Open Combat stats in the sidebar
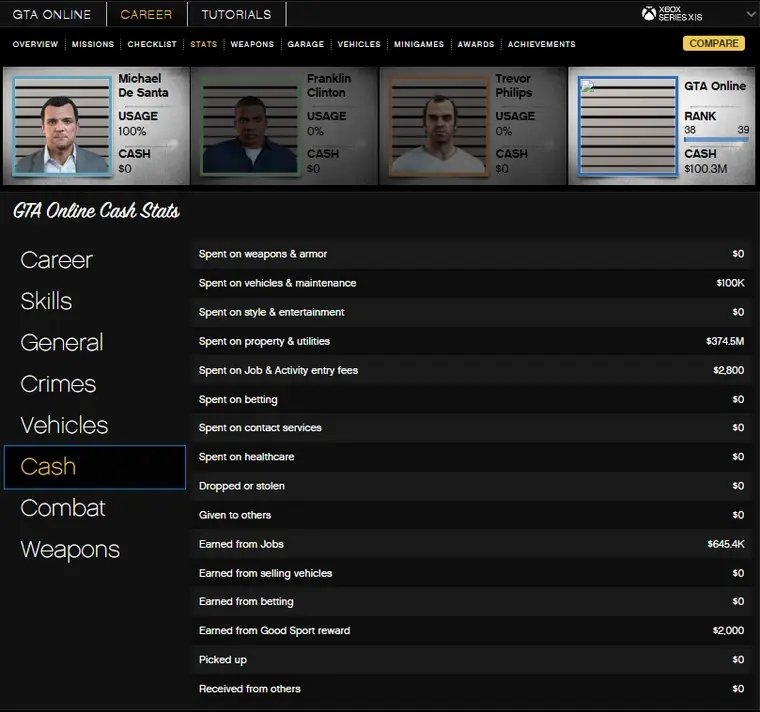Image resolution: width=760 pixels, height=712 pixels. click(x=62, y=508)
